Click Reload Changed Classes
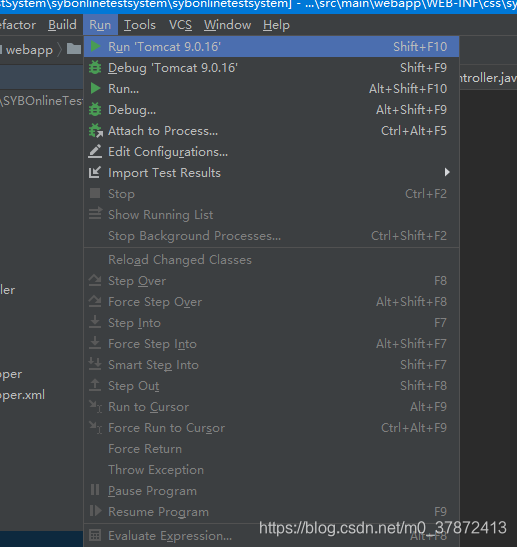This screenshot has height=547, width=517. coord(271,260)
